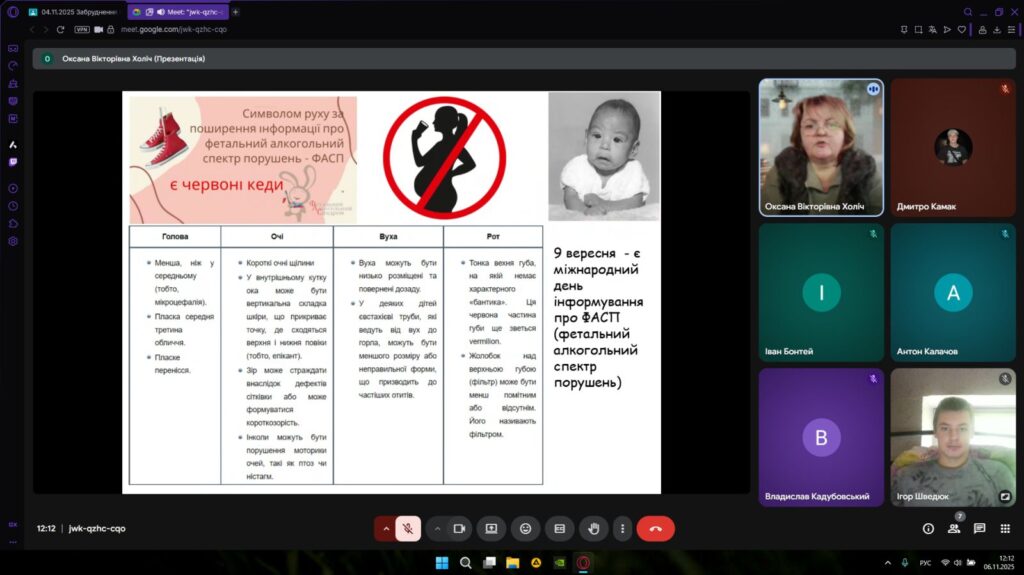Click Оксана Вікторівна Холіч video tile
Image resolution: width=1024 pixels, height=575 pixels.
pos(821,147)
